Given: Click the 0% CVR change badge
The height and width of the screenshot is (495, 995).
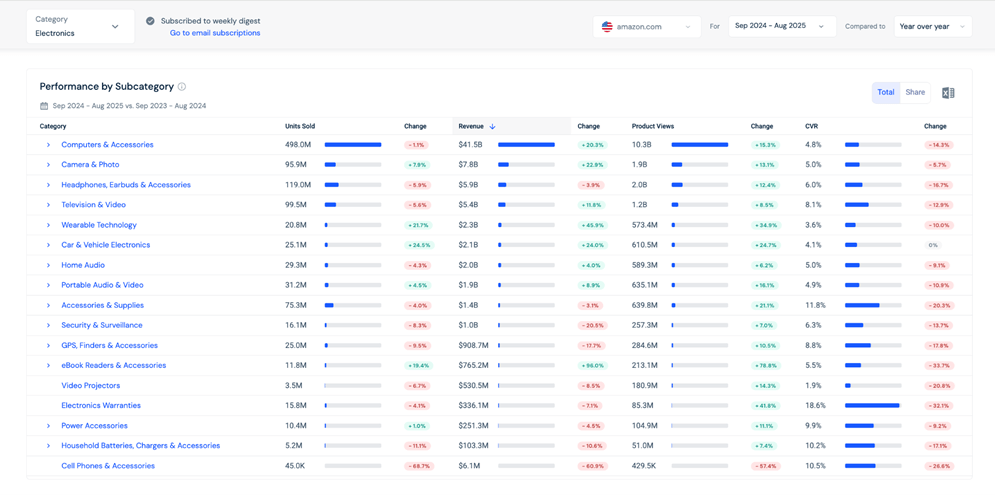Looking at the screenshot, I should click(933, 246).
